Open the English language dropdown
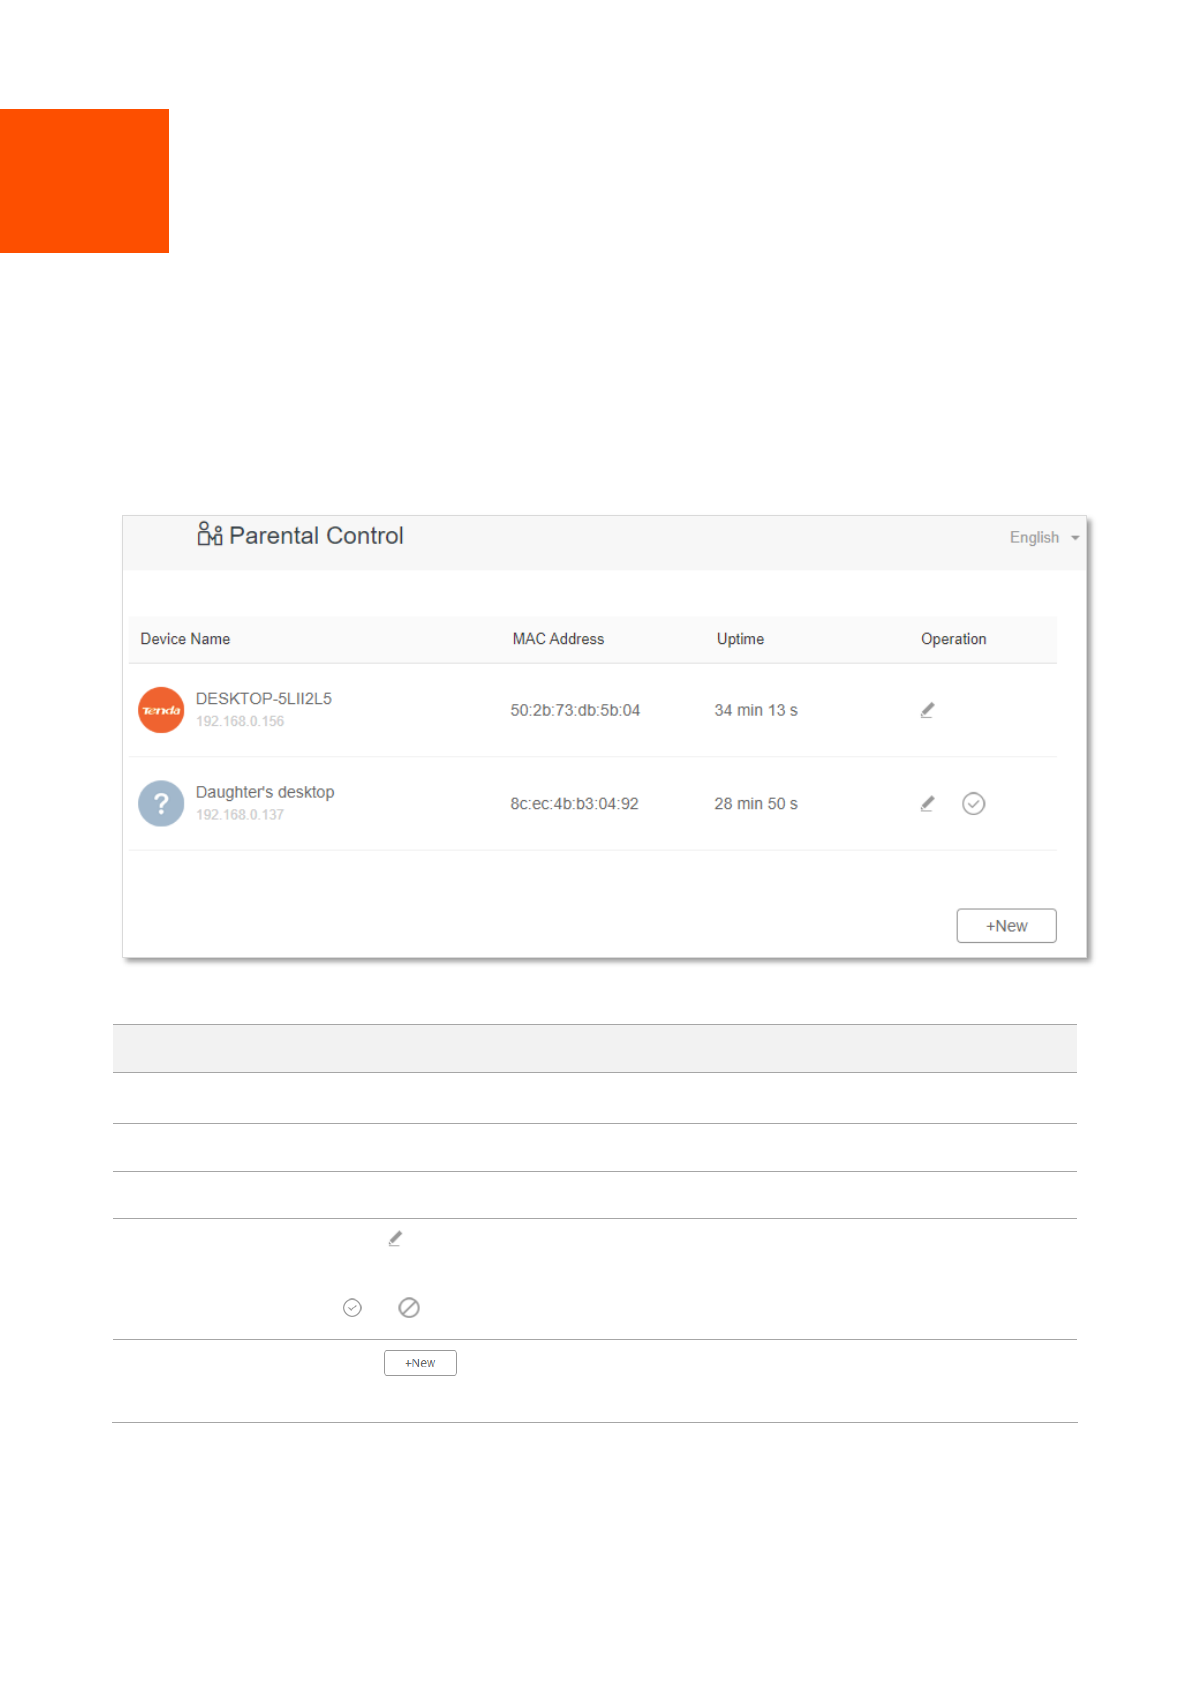 pyautogui.click(x=1043, y=537)
